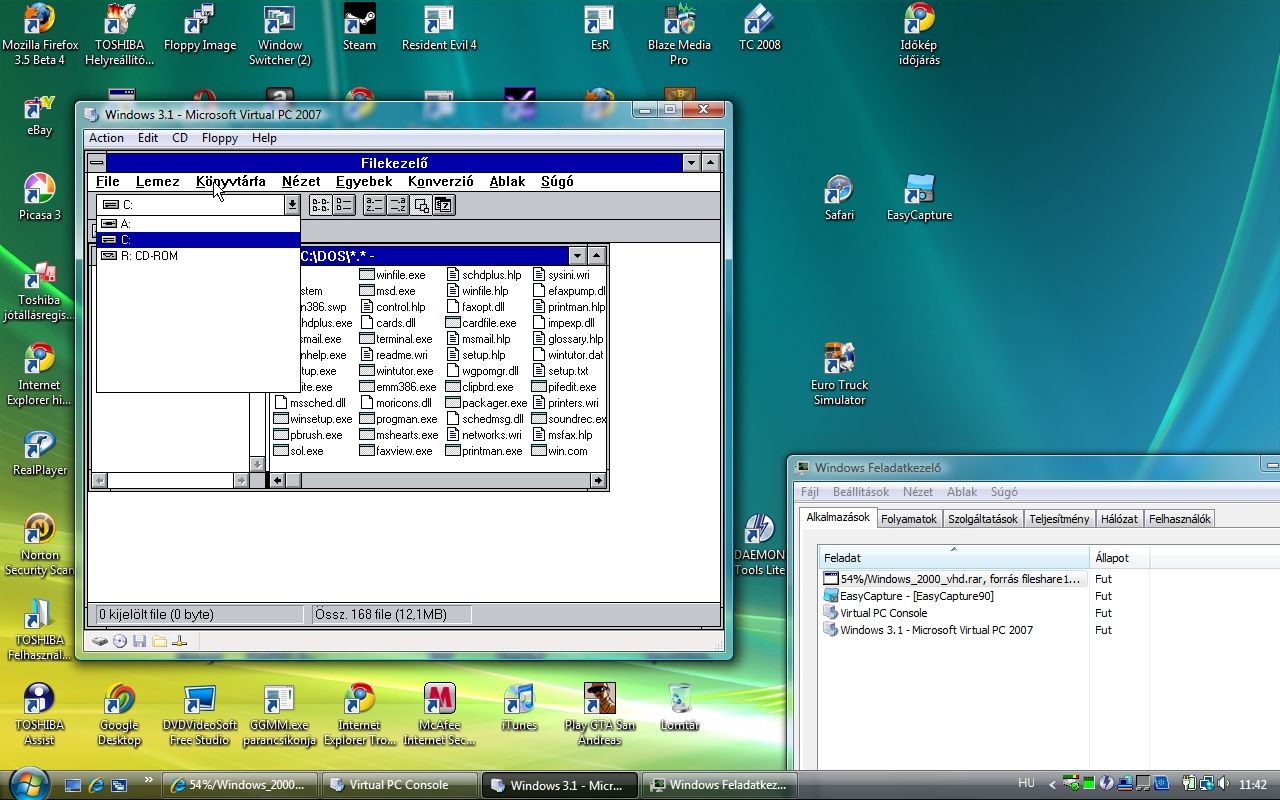Select drive A: in the drive list

198,224
